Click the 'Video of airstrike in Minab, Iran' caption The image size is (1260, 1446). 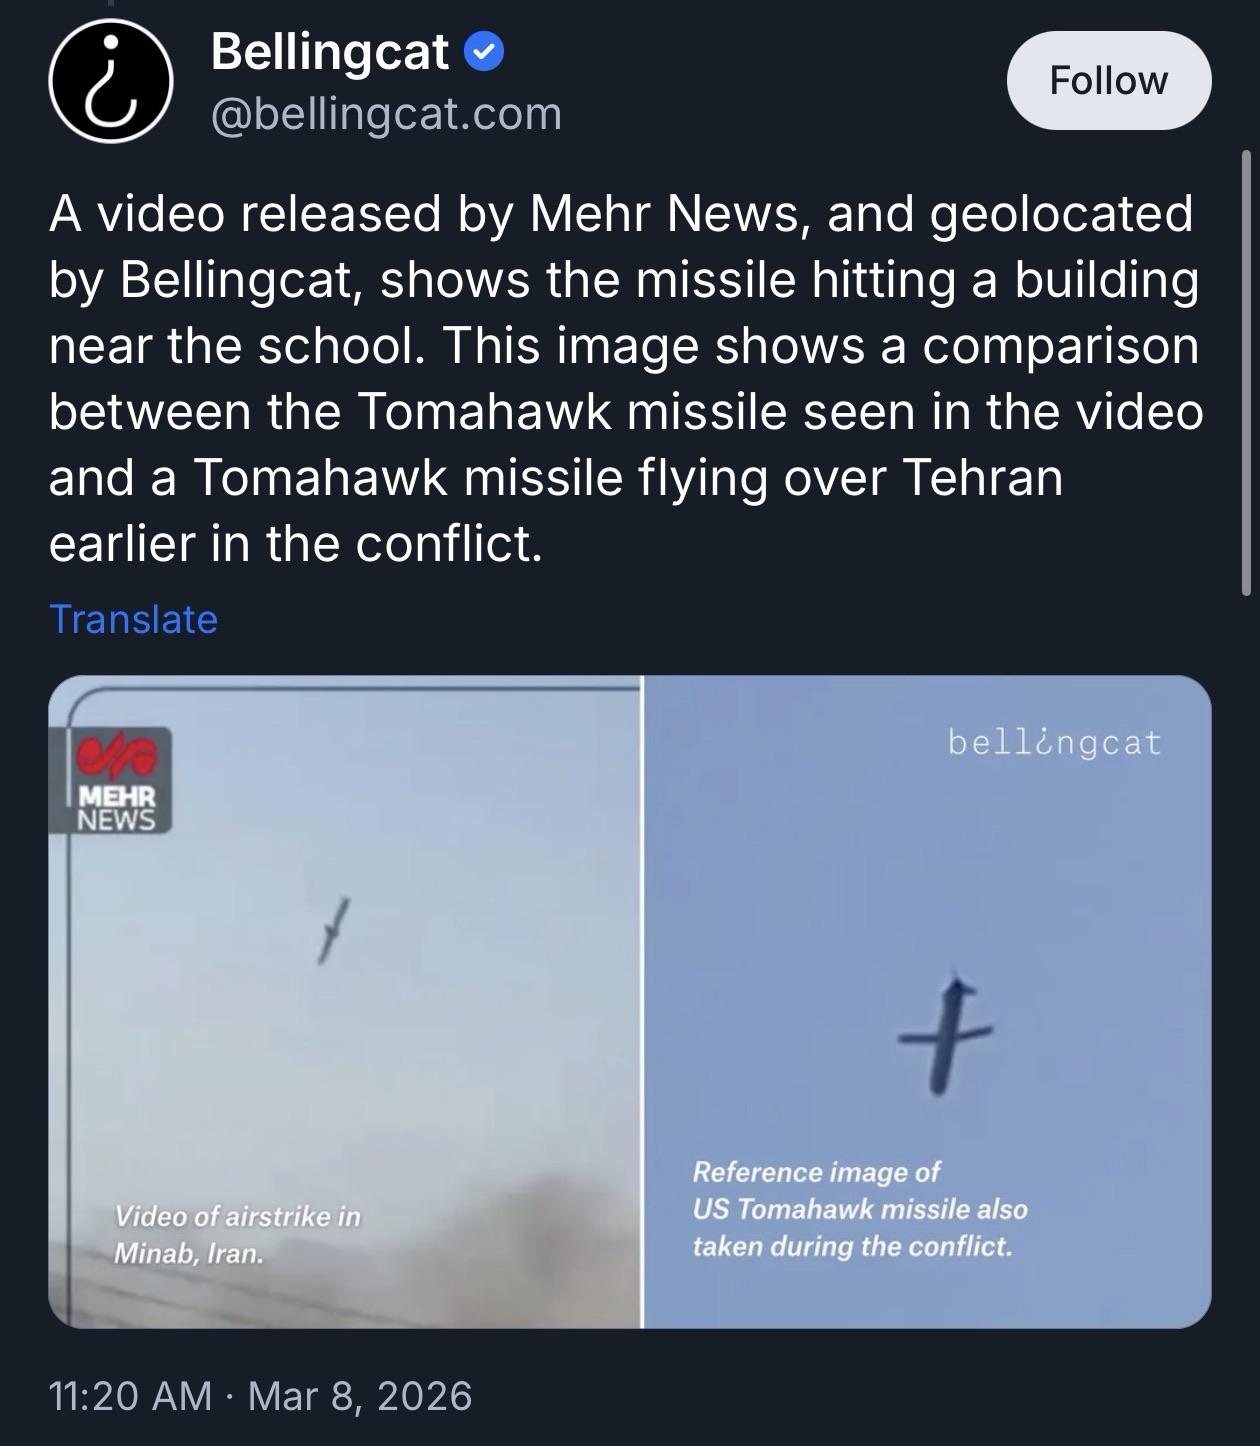click(x=238, y=1234)
